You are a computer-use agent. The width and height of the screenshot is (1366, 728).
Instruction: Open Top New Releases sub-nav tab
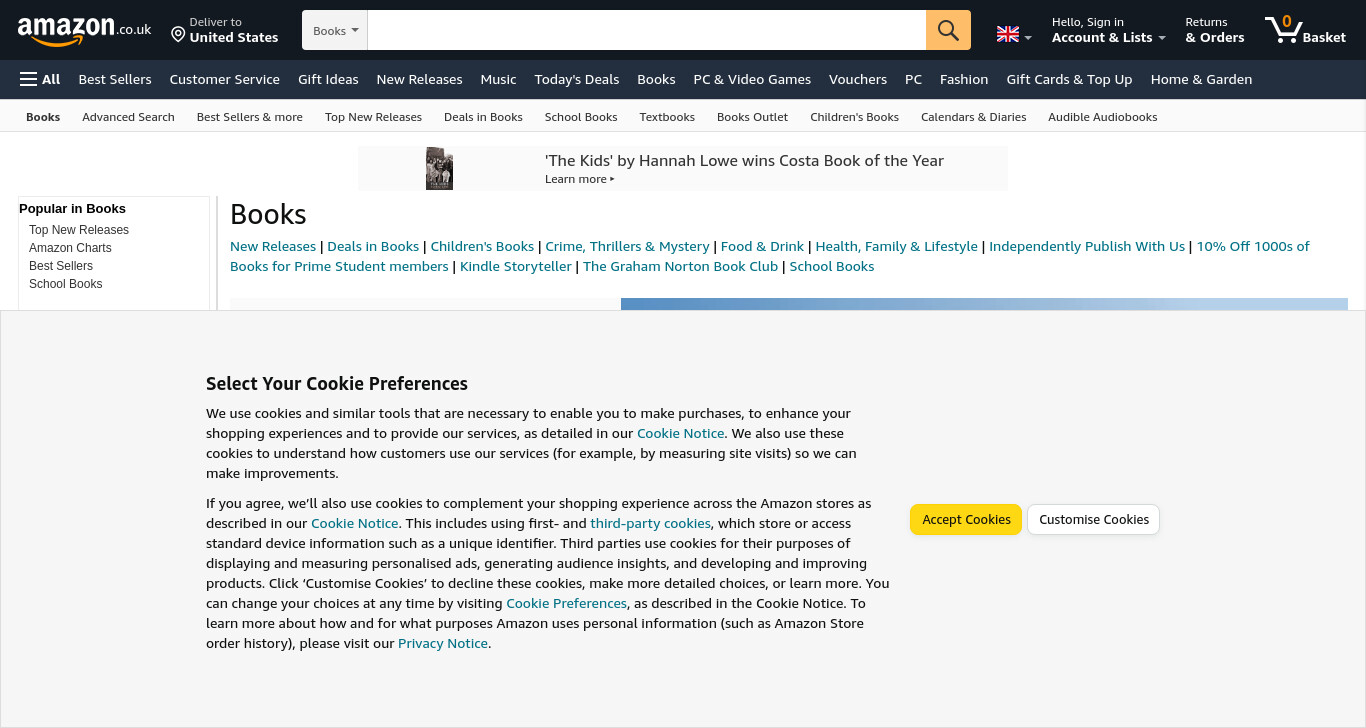pos(373,117)
